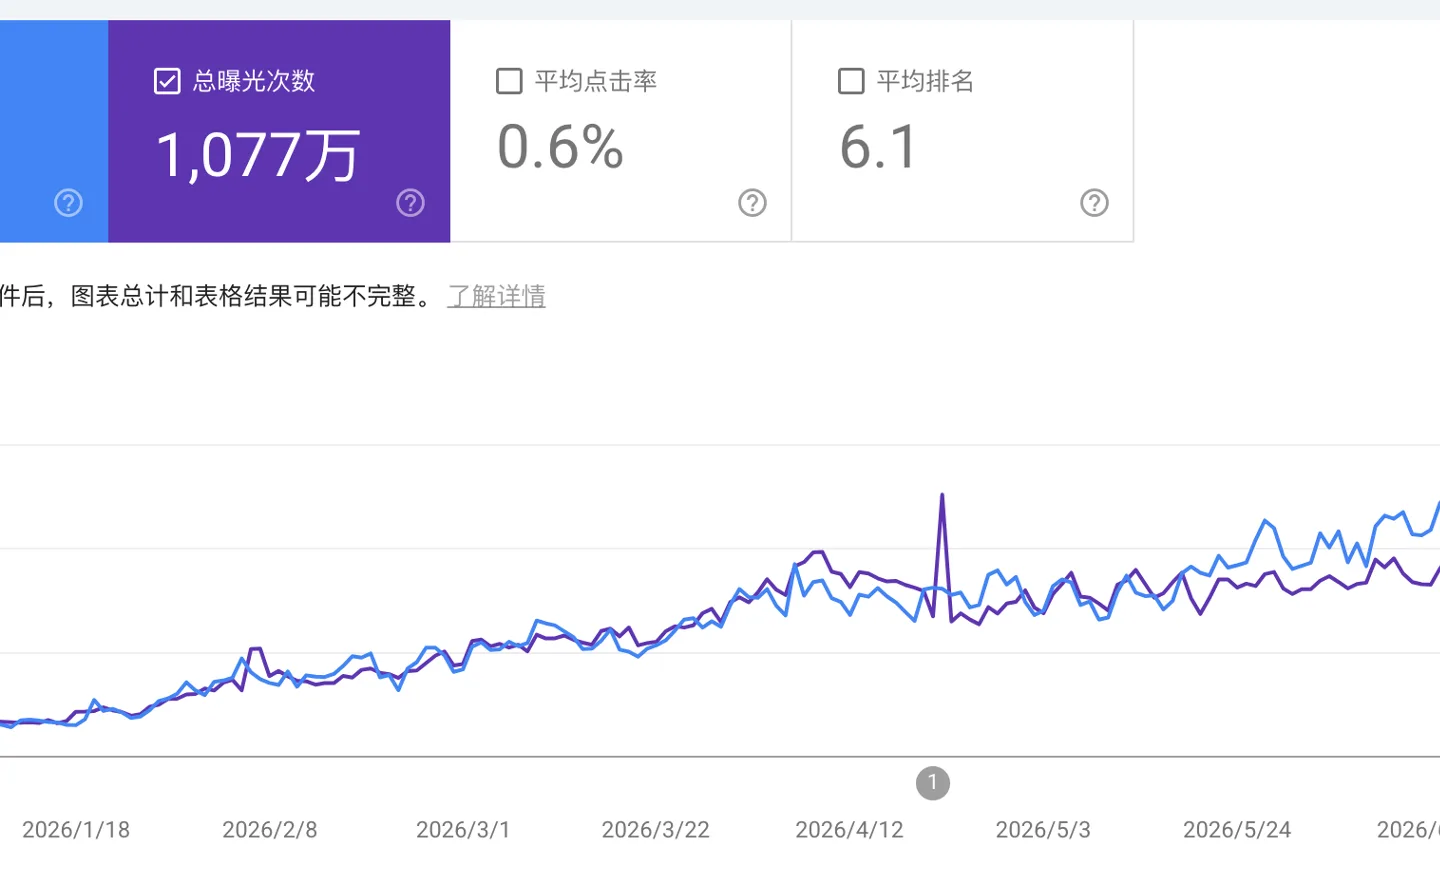Click the 平均点击率 card label text
Screen dimensions: 1440x886
pos(596,81)
